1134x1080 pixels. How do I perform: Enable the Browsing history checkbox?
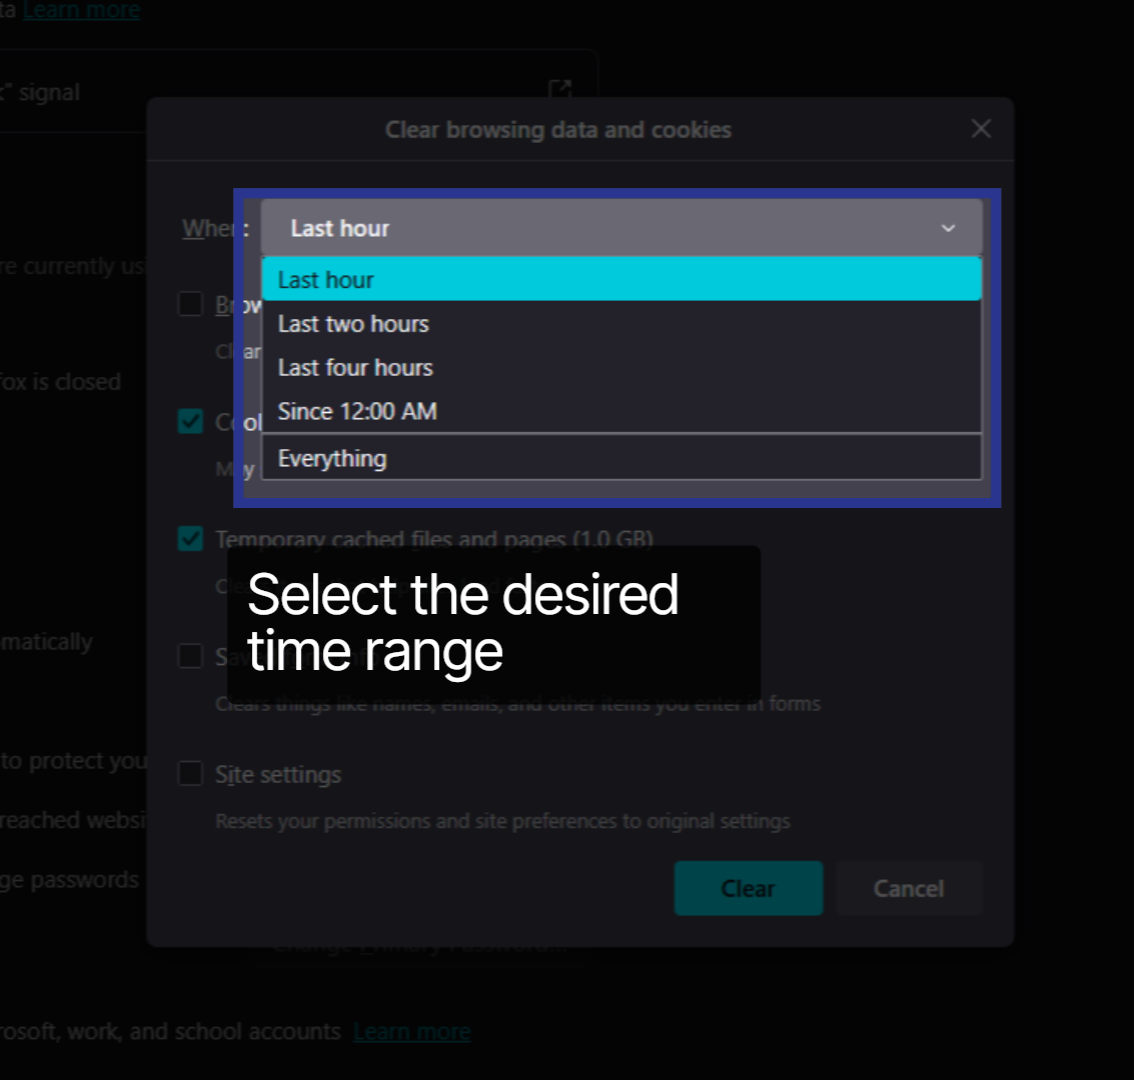[190, 304]
